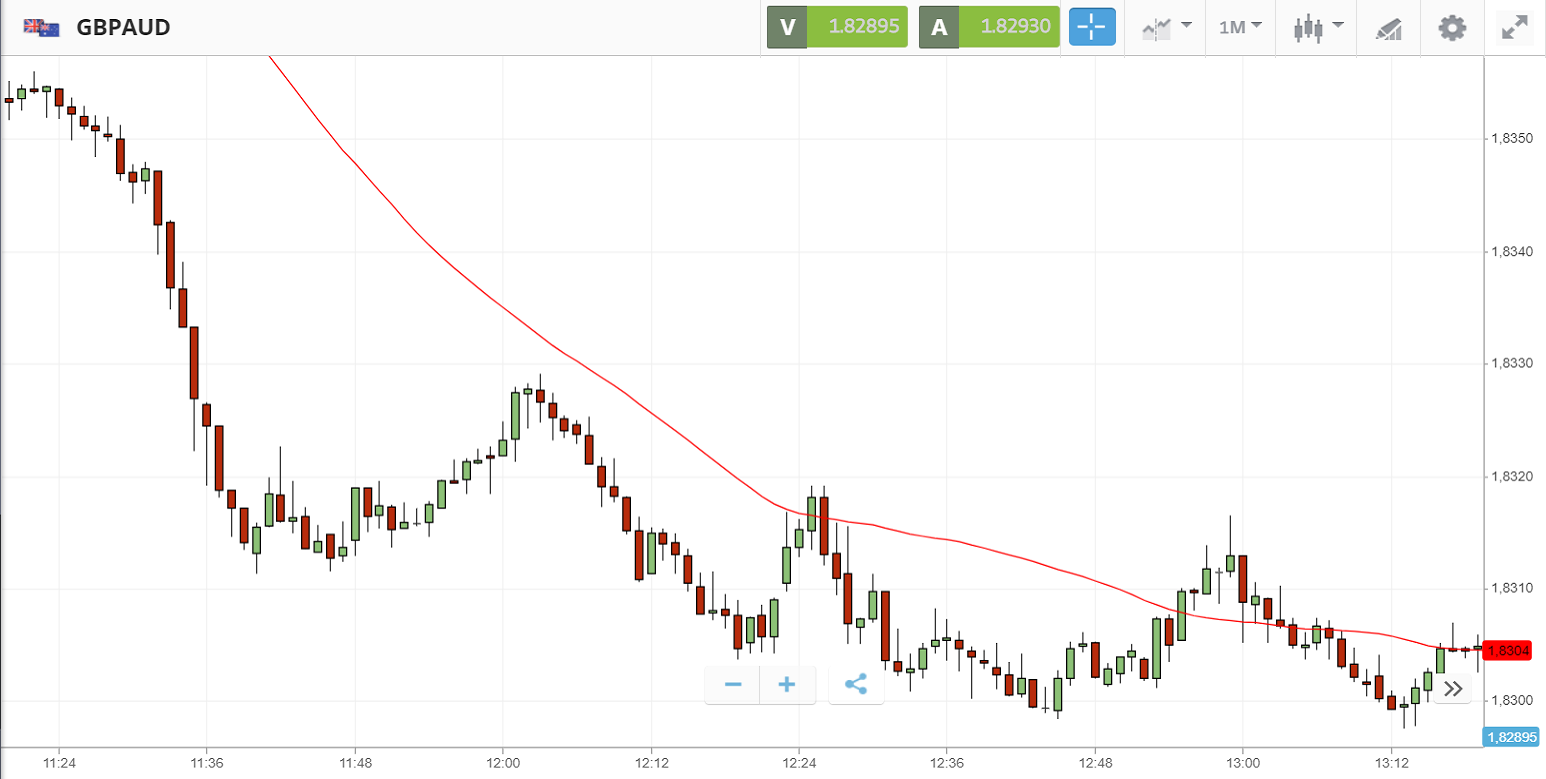Zoom out the chart with minus
The image size is (1546, 779).
pyautogui.click(x=733, y=685)
